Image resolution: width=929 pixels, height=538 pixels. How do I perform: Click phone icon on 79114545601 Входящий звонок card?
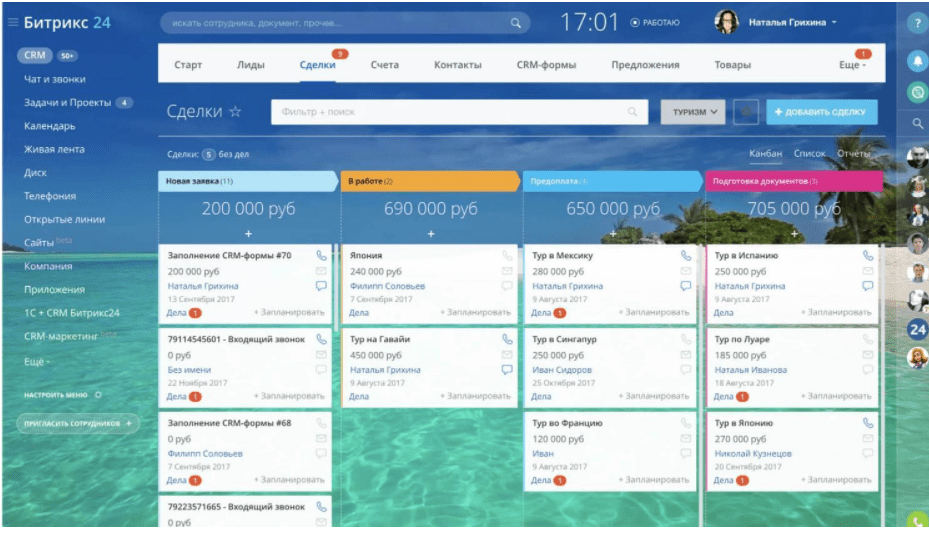point(321,339)
